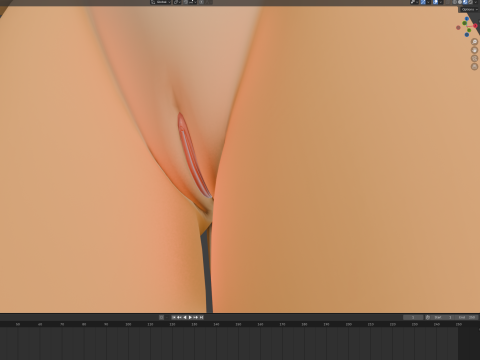
Task: Toggle the camera view button
Action: click(474, 58)
